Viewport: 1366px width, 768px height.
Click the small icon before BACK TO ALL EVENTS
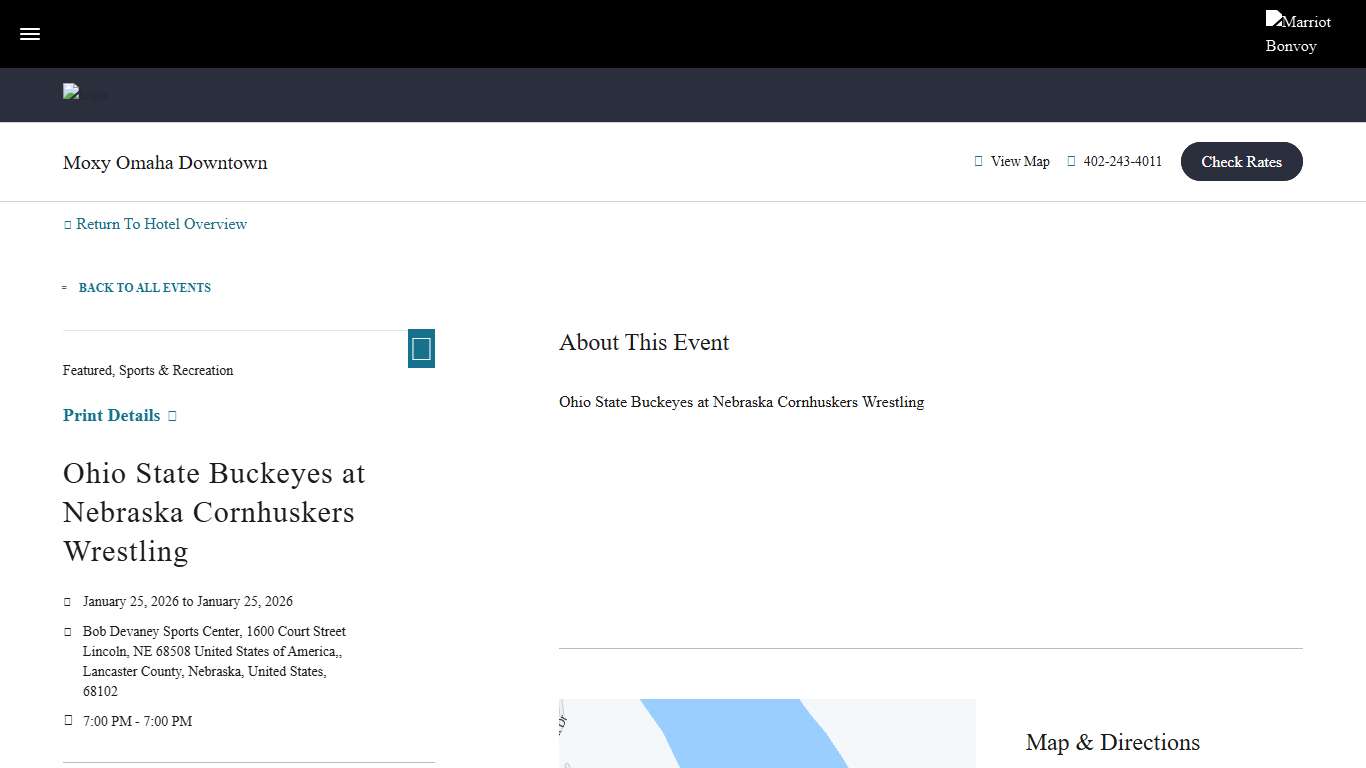pos(65,288)
